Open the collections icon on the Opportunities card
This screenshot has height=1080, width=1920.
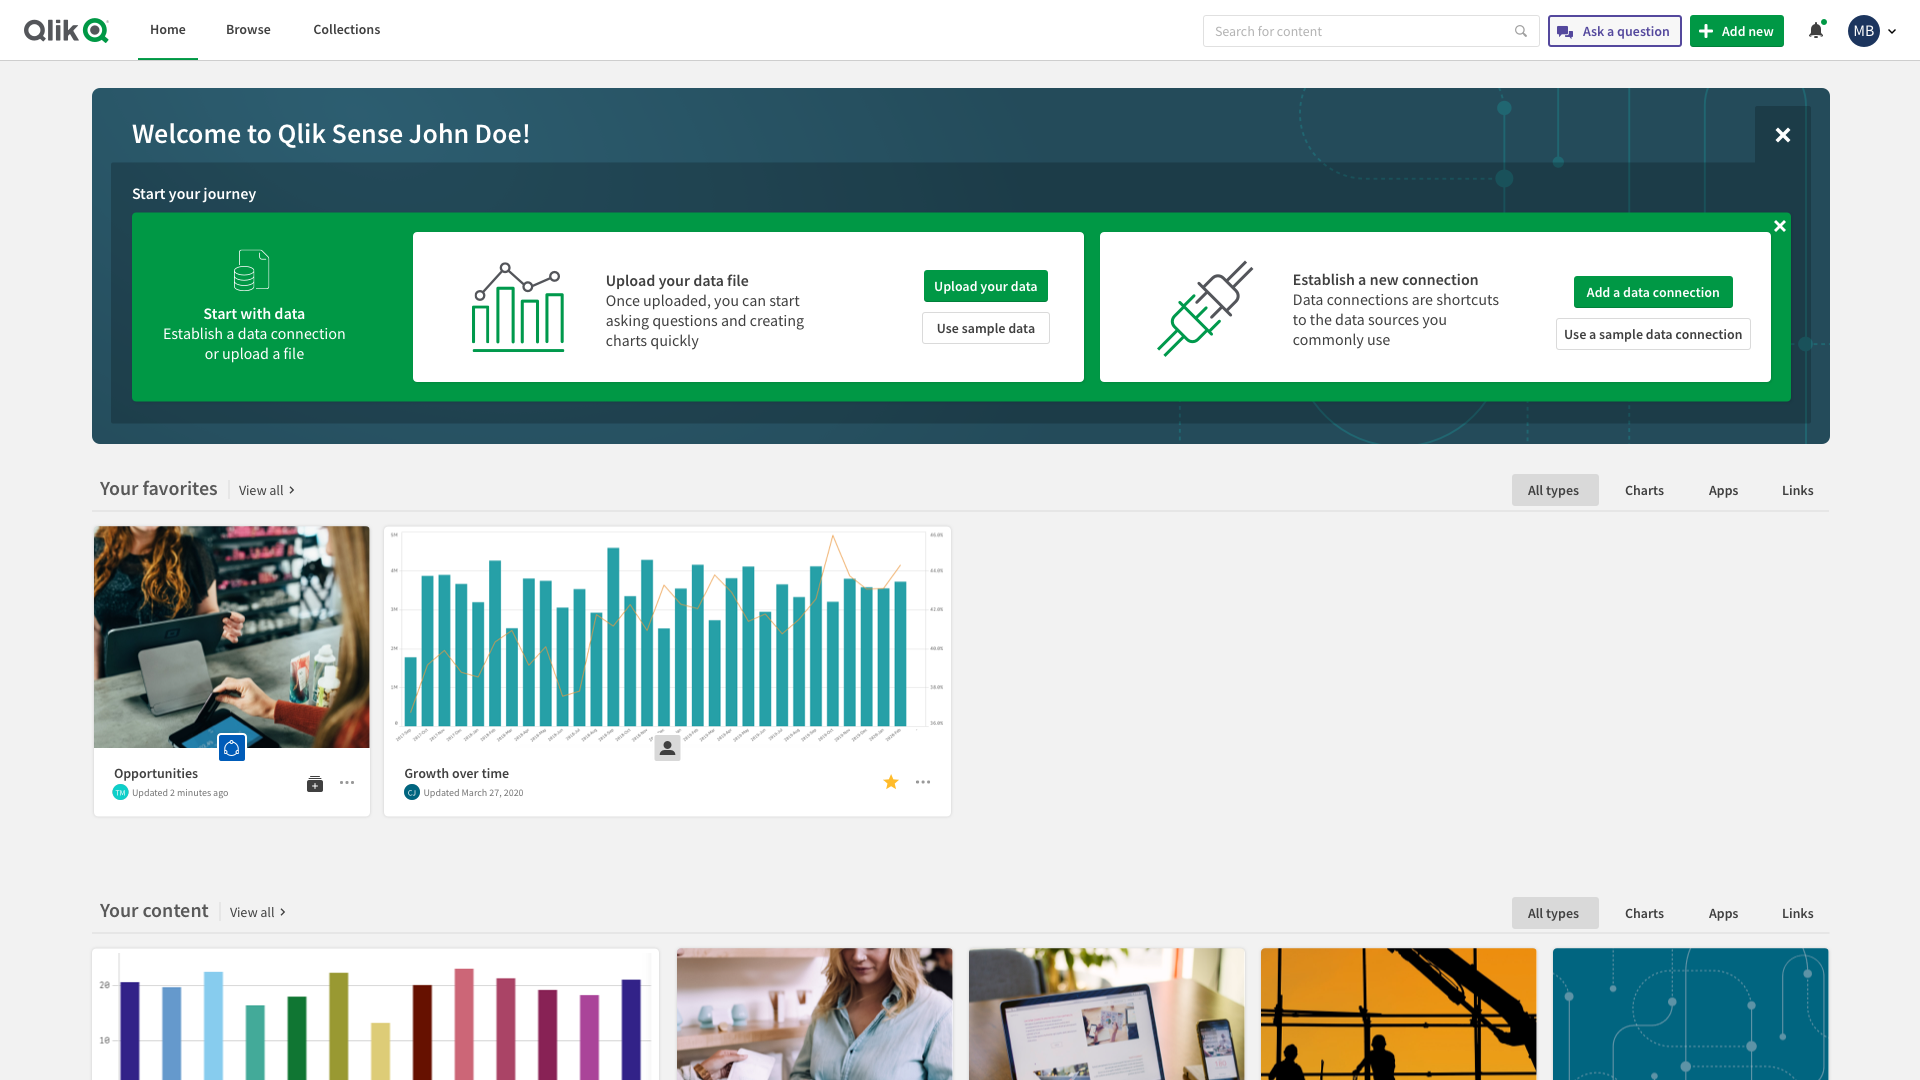tap(315, 783)
